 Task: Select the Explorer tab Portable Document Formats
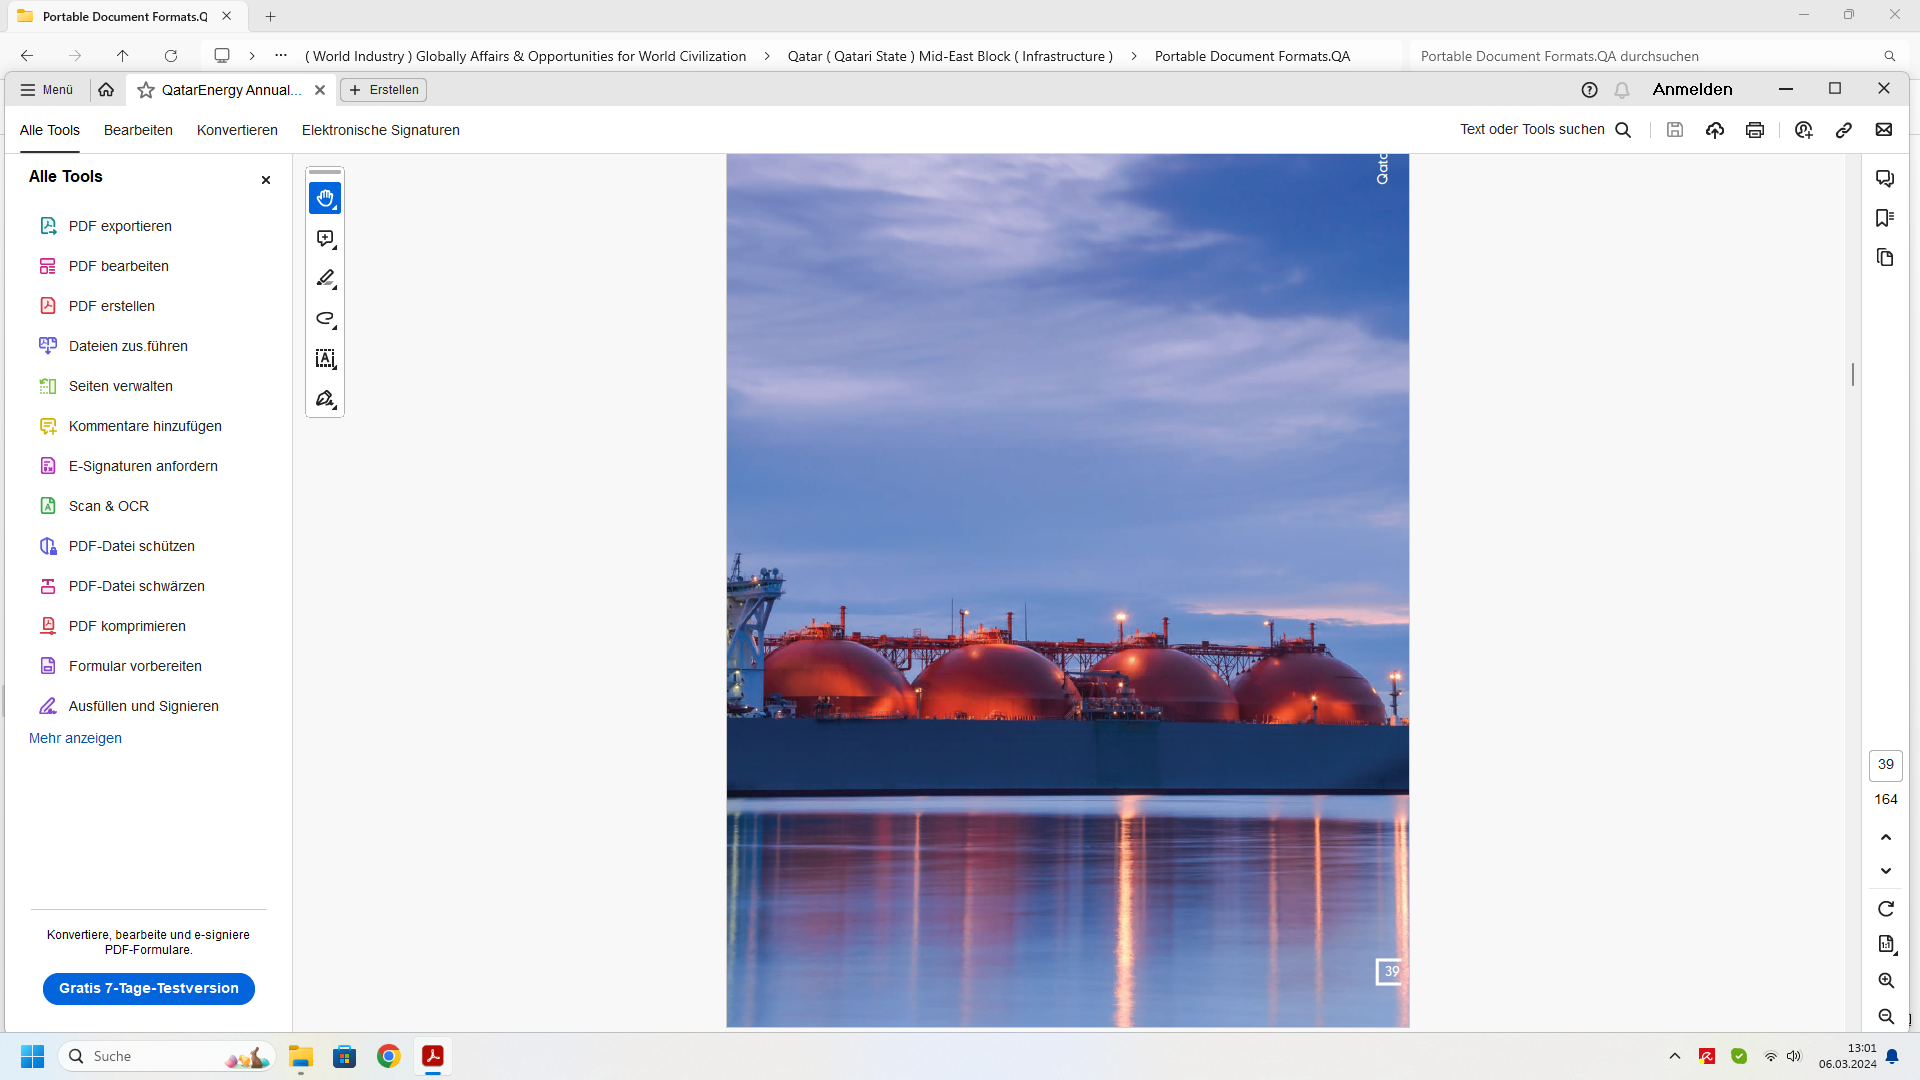[x=125, y=16]
